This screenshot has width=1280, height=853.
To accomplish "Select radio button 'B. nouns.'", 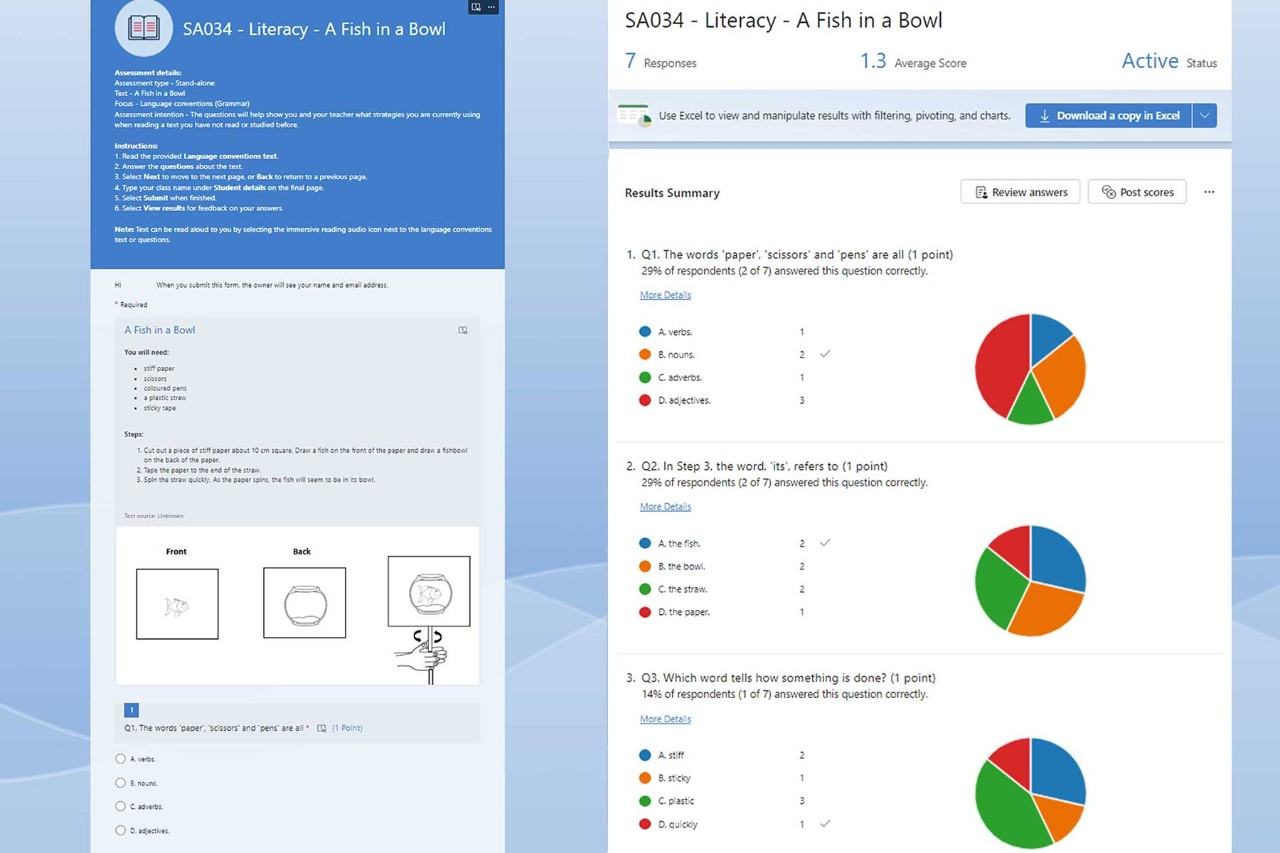I will 120,783.
